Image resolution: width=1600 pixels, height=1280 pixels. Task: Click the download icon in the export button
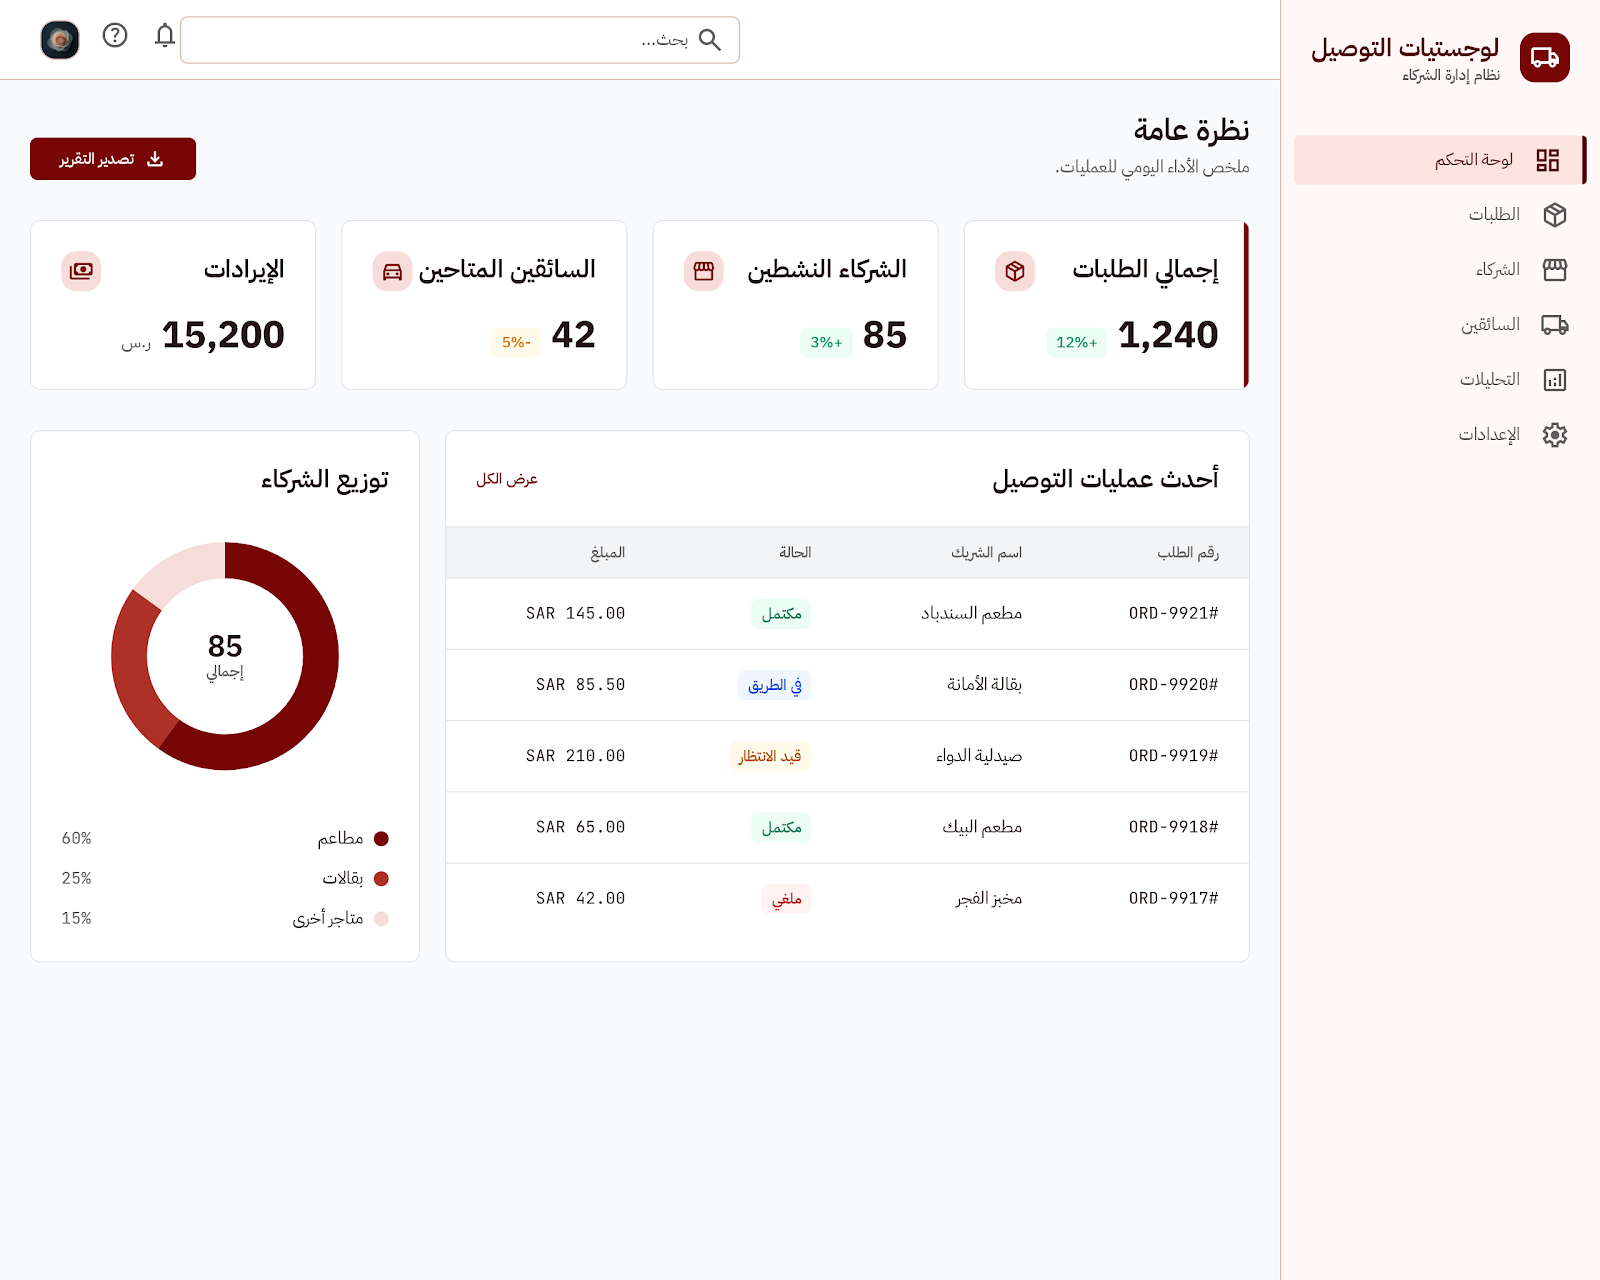(155, 159)
